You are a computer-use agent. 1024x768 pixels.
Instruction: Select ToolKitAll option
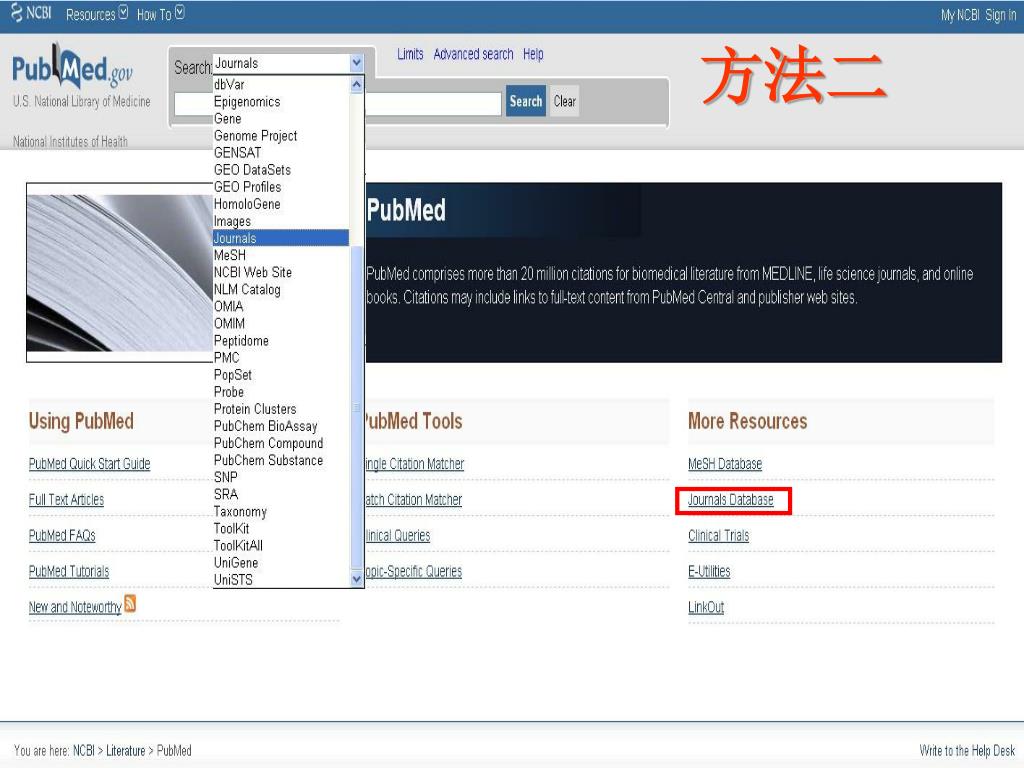(x=281, y=545)
